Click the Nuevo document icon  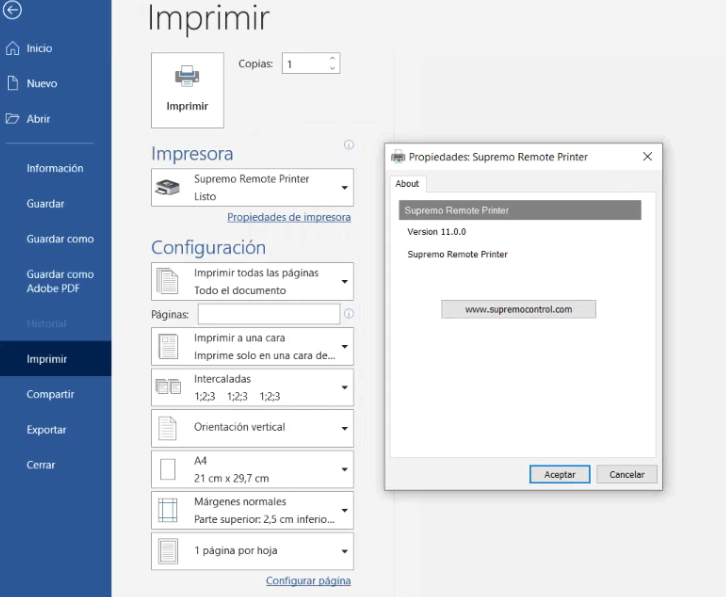point(13,83)
